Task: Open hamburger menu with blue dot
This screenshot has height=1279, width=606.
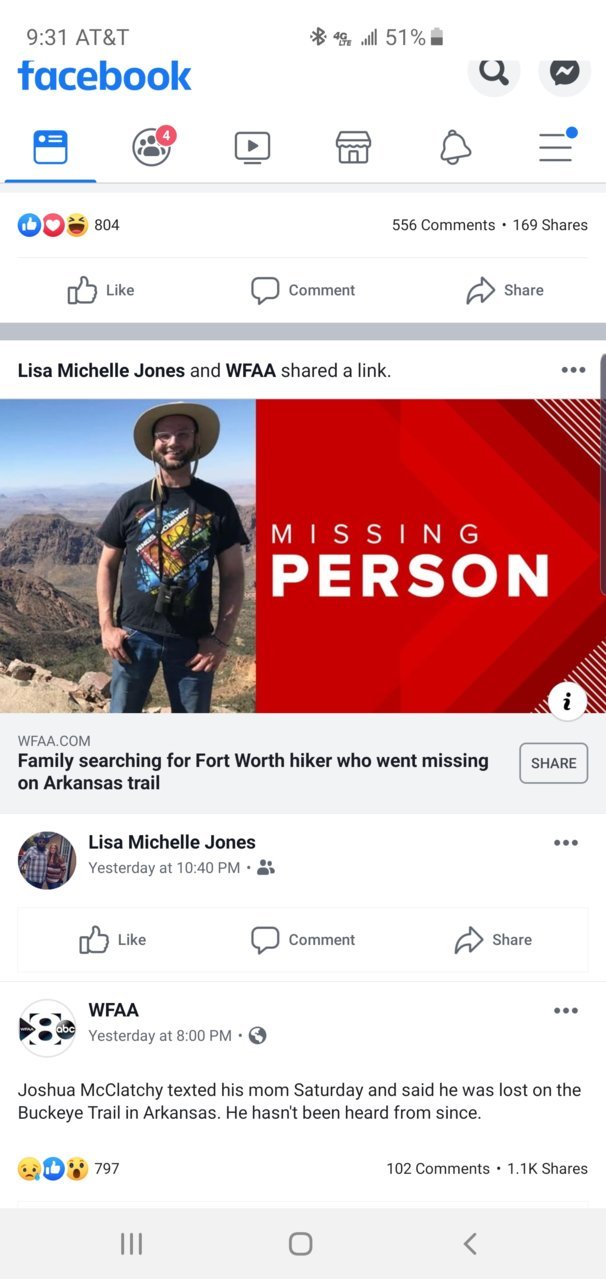Action: 556,146
